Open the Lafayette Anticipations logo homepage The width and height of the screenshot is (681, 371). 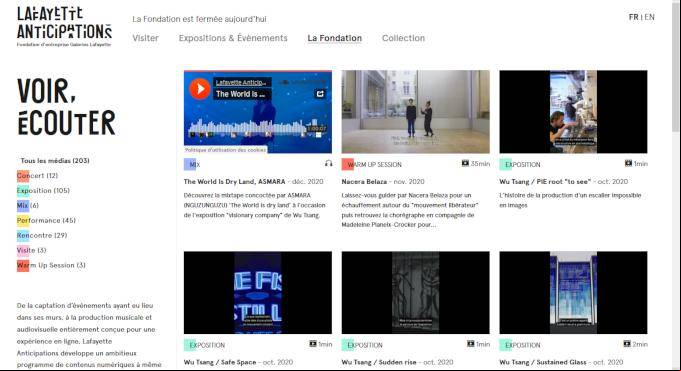point(64,26)
